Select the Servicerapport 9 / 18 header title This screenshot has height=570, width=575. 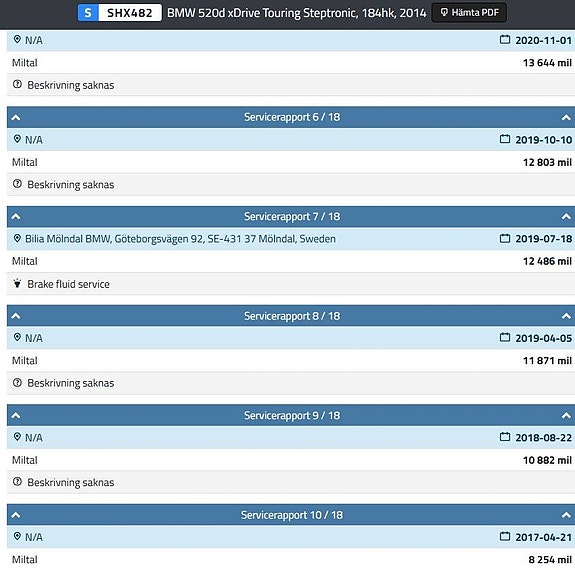(x=292, y=416)
